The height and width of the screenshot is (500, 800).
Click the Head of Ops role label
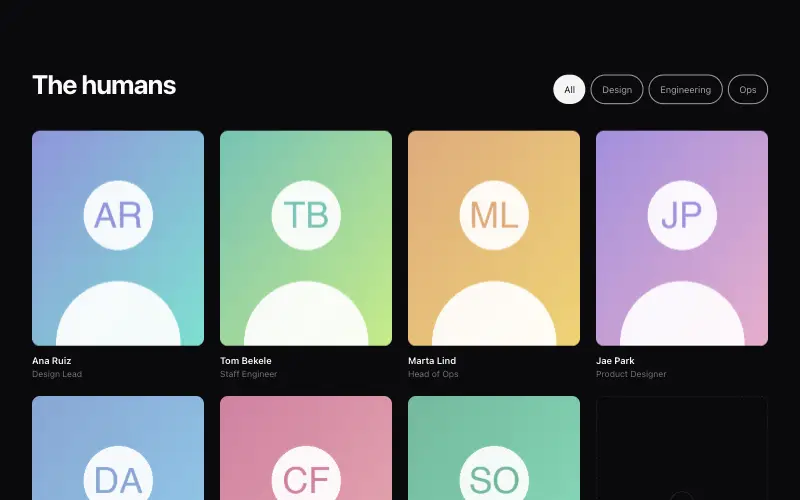pyautogui.click(x=433, y=374)
